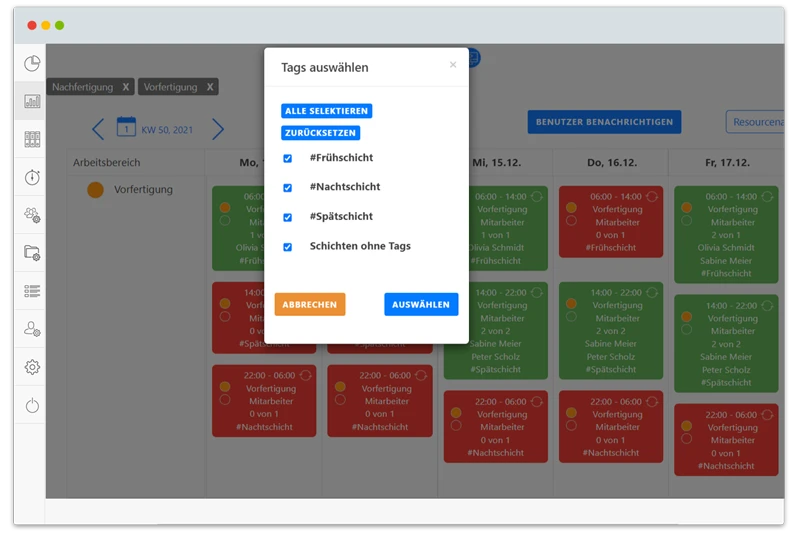Open the shift planning chart icon in sidebar
This screenshot has width=800, height=533.
tap(32, 101)
